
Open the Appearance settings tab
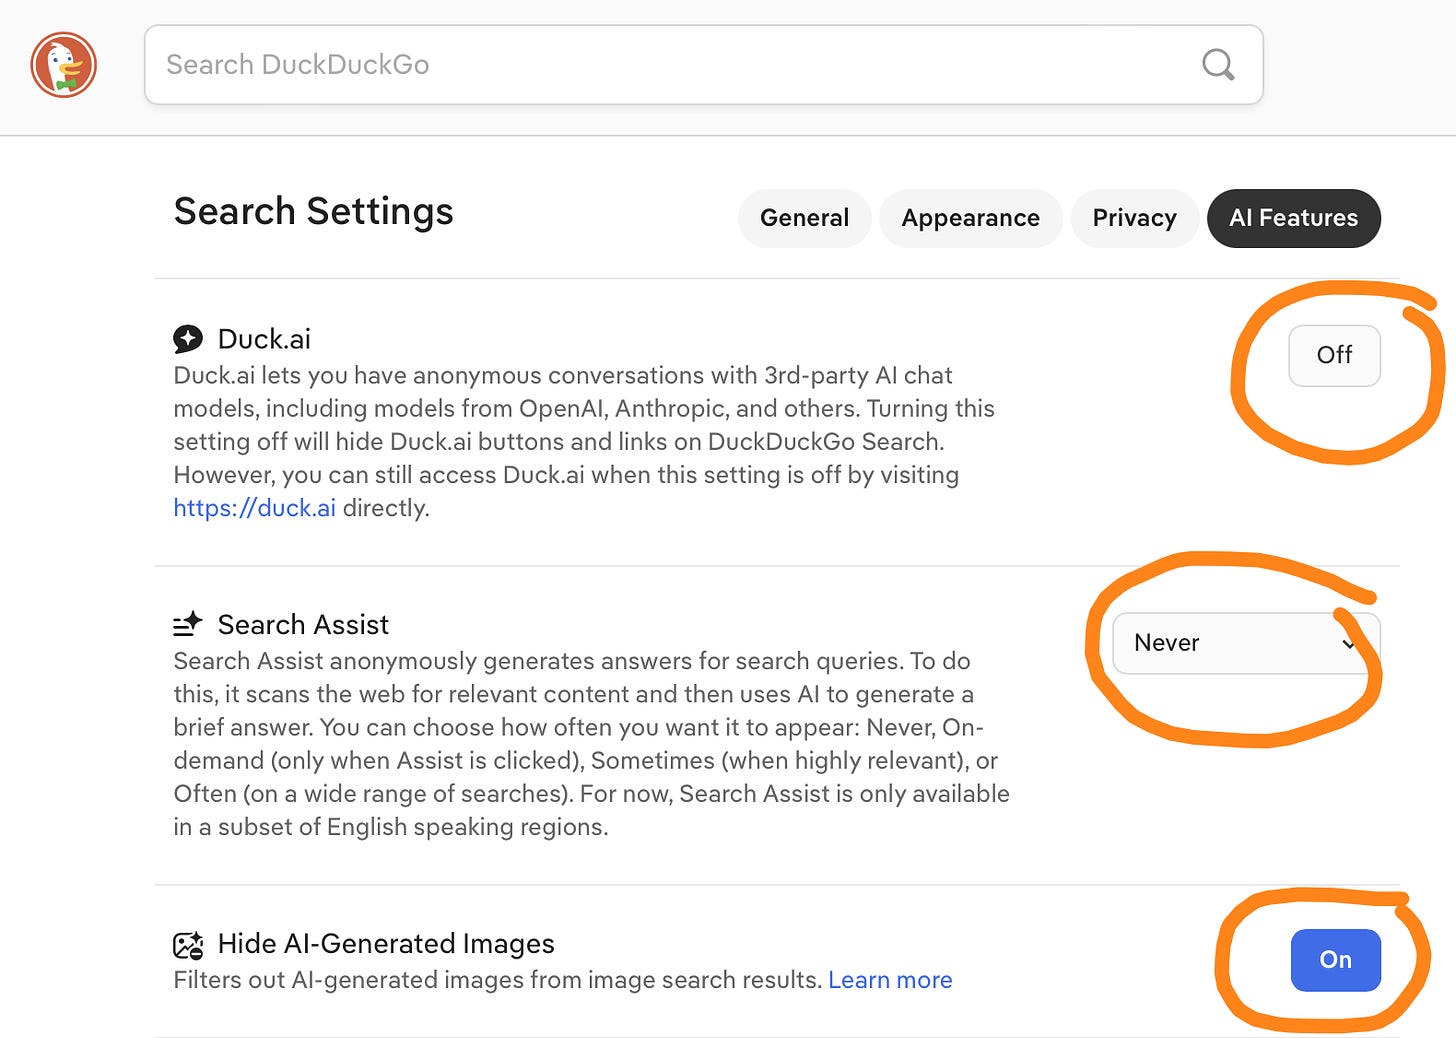coord(970,218)
